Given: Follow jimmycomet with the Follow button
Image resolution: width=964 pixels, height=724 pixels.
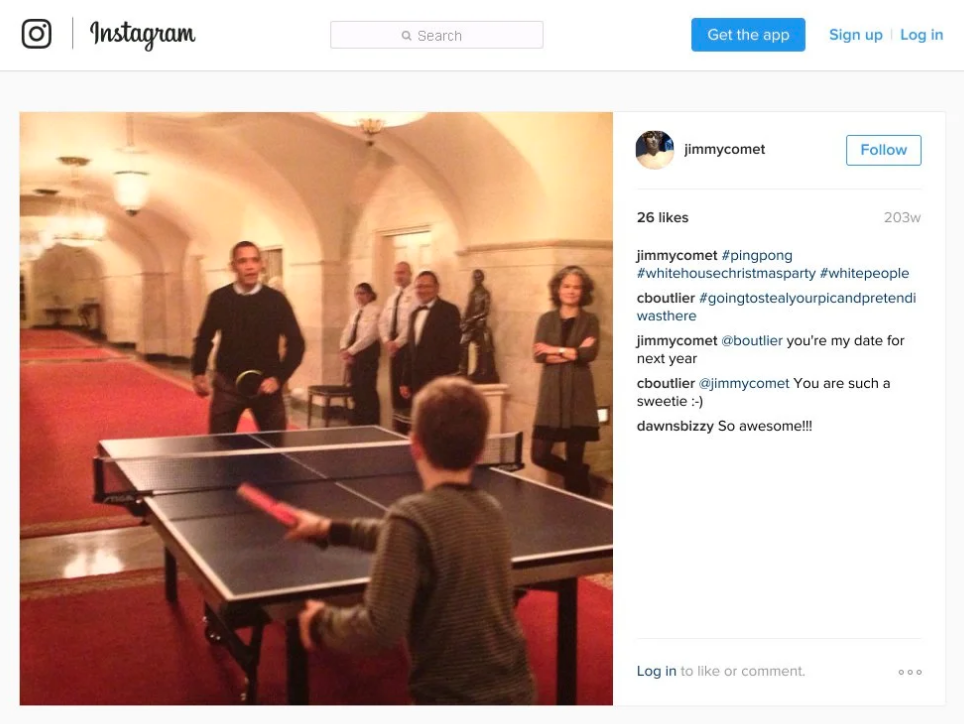Looking at the screenshot, I should pos(883,150).
